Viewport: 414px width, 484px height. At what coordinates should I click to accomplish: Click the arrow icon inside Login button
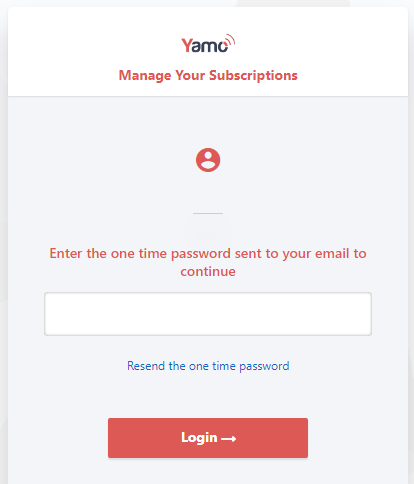(229, 439)
